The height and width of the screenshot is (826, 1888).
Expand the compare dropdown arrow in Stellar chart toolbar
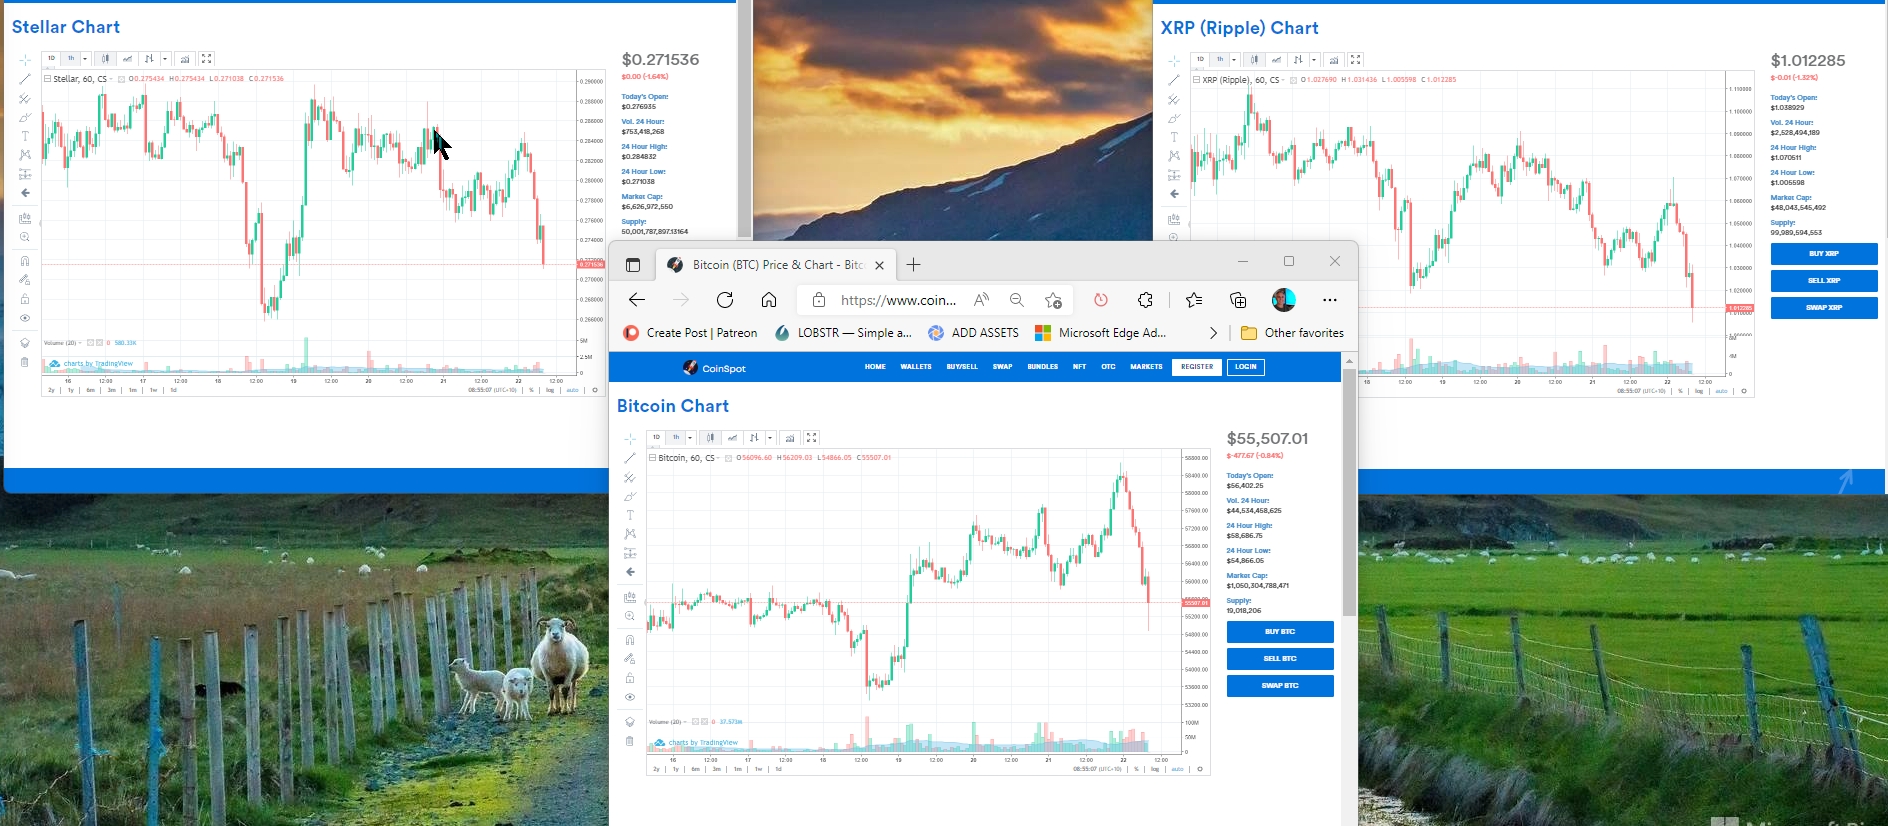click(165, 59)
